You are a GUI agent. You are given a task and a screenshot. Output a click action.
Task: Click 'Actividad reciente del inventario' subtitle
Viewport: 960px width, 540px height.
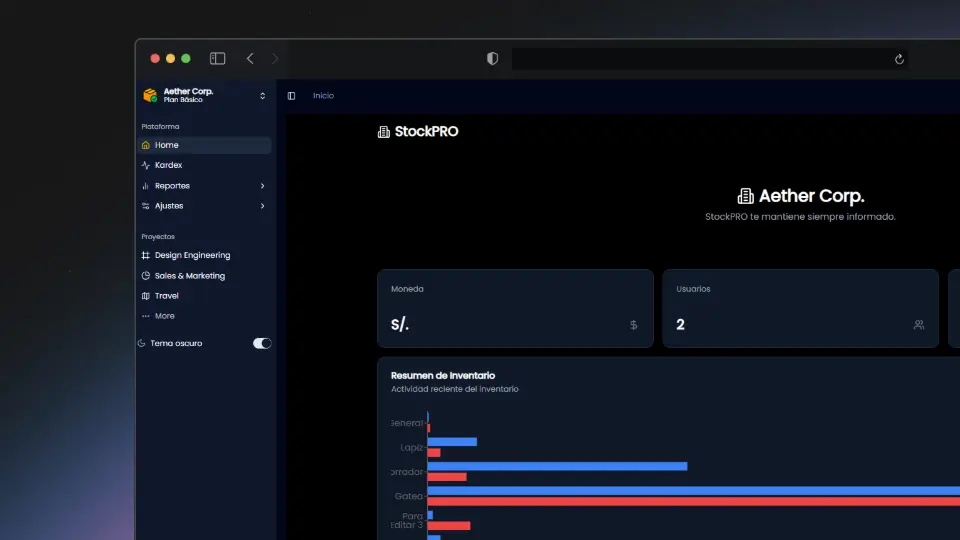454,389
